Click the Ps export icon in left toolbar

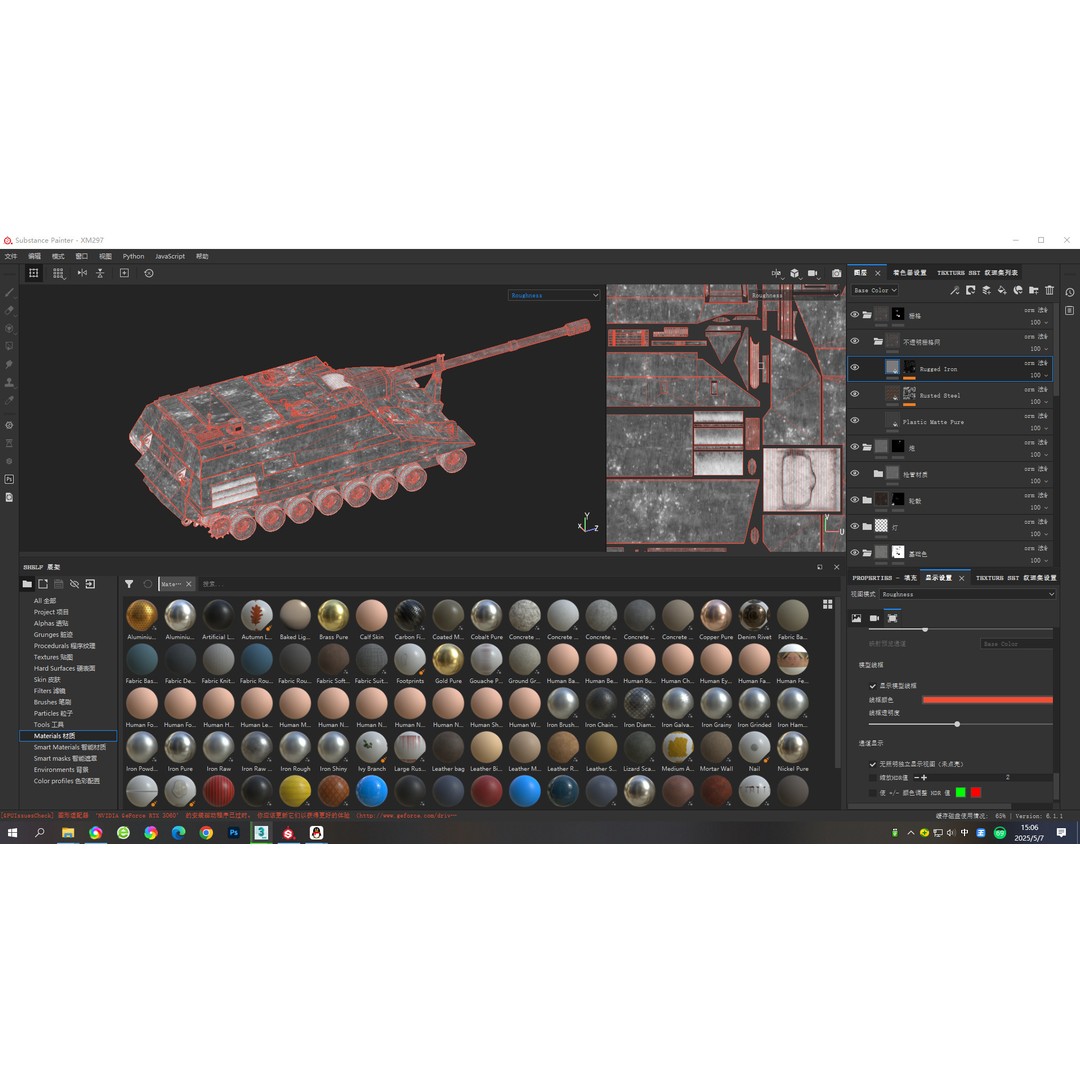(9, 479)
